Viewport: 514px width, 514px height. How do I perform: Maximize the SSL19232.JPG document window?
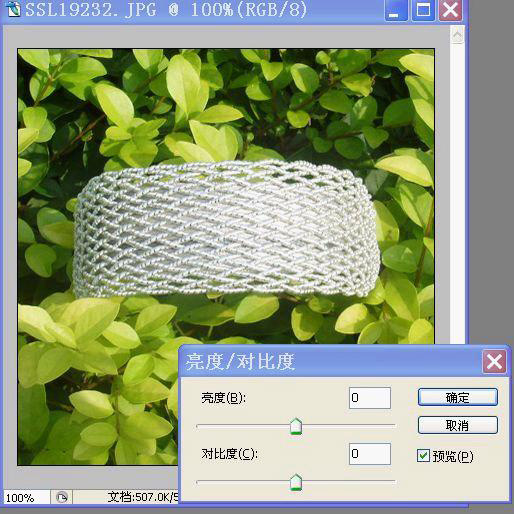423,10
